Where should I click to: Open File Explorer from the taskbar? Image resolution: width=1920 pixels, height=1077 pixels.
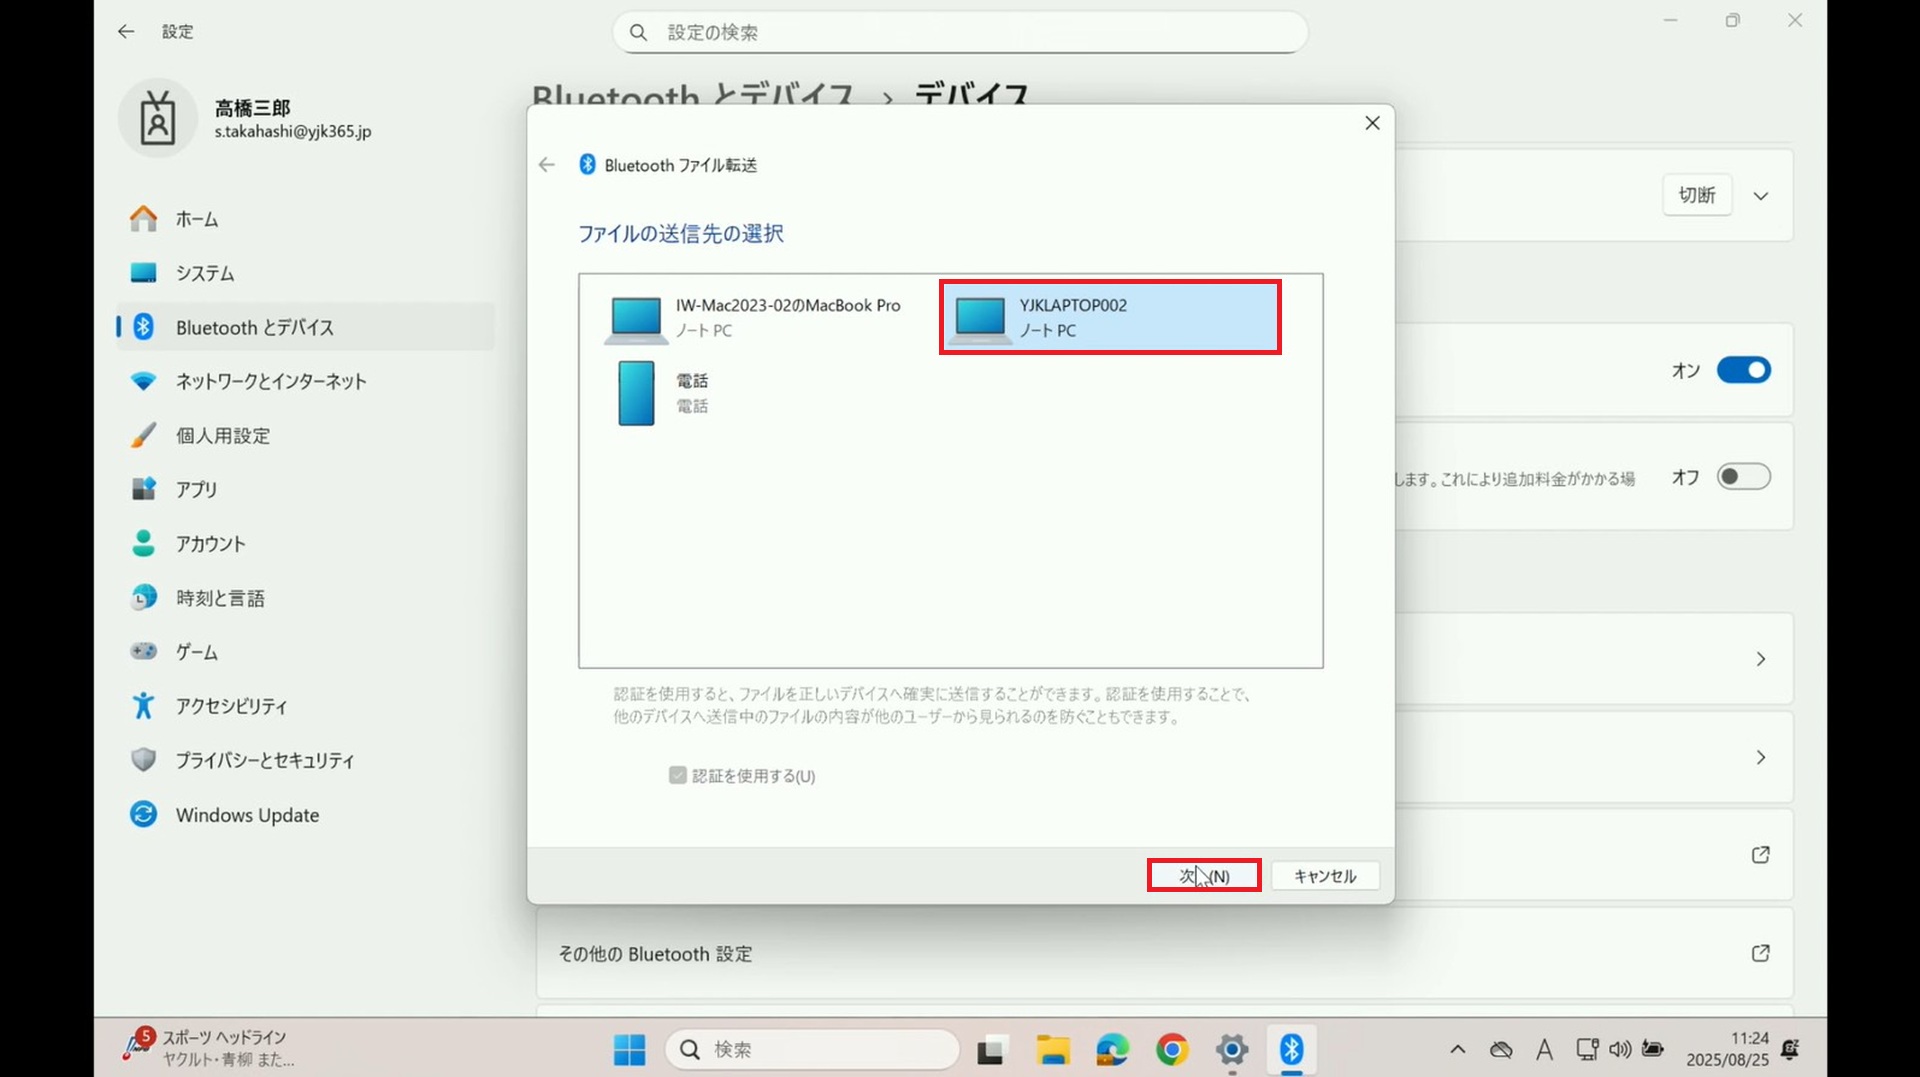pos(1052,1049)
